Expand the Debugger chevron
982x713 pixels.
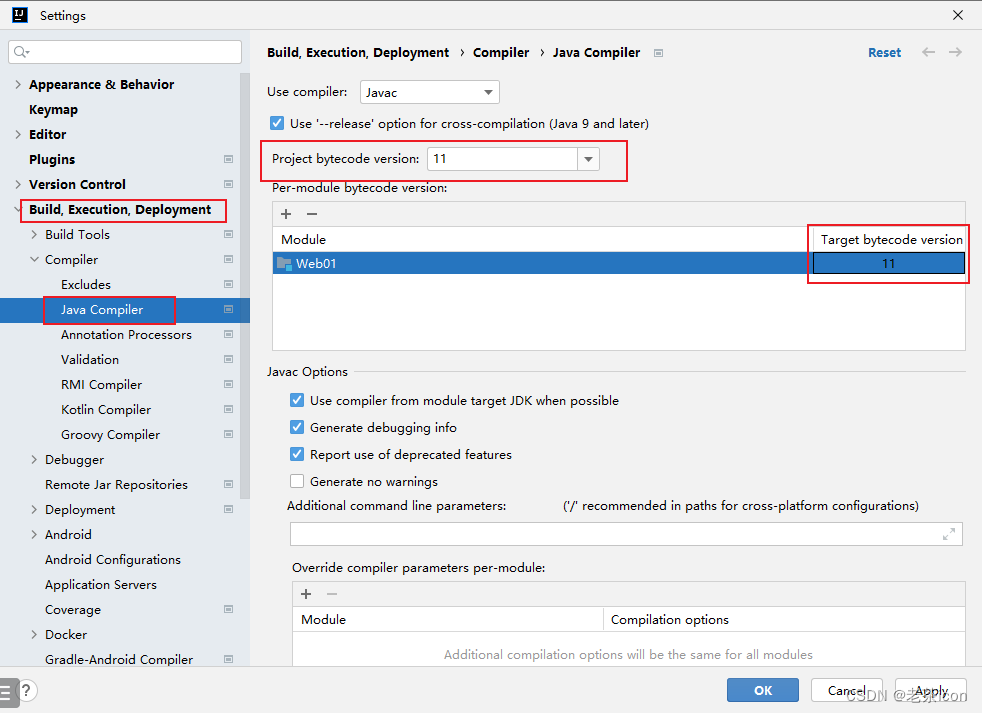34,460
